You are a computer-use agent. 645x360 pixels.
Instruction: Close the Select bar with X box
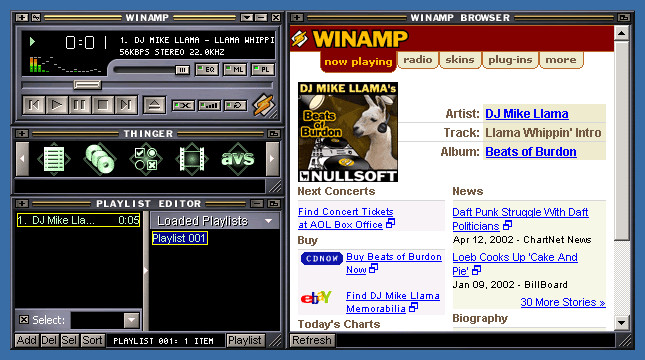(24, 320)
